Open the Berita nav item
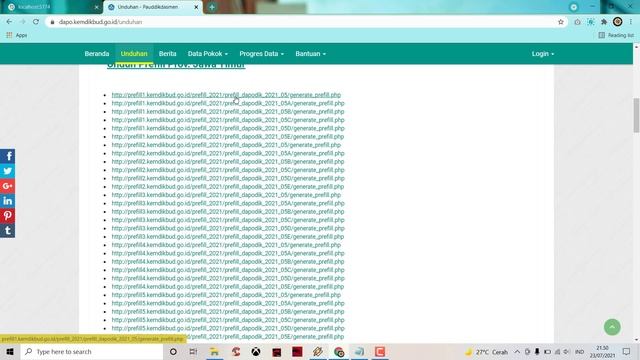The height and width of the screenshot is (360, 640). point(167,54)
